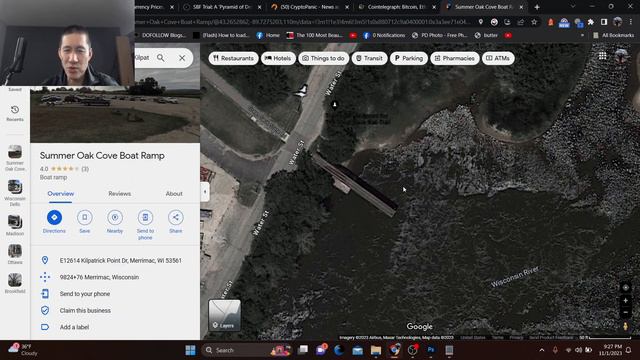This screenshot has height=360, width=640.
Task: Show your location with the locate icon
Action: click(x=625, y=287)
